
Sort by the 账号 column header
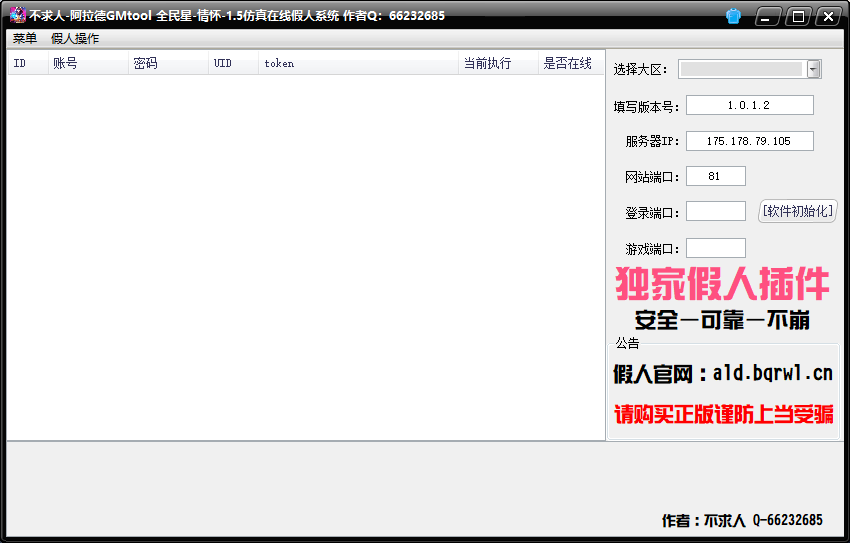pyautogui.click(x=88, y=63)
